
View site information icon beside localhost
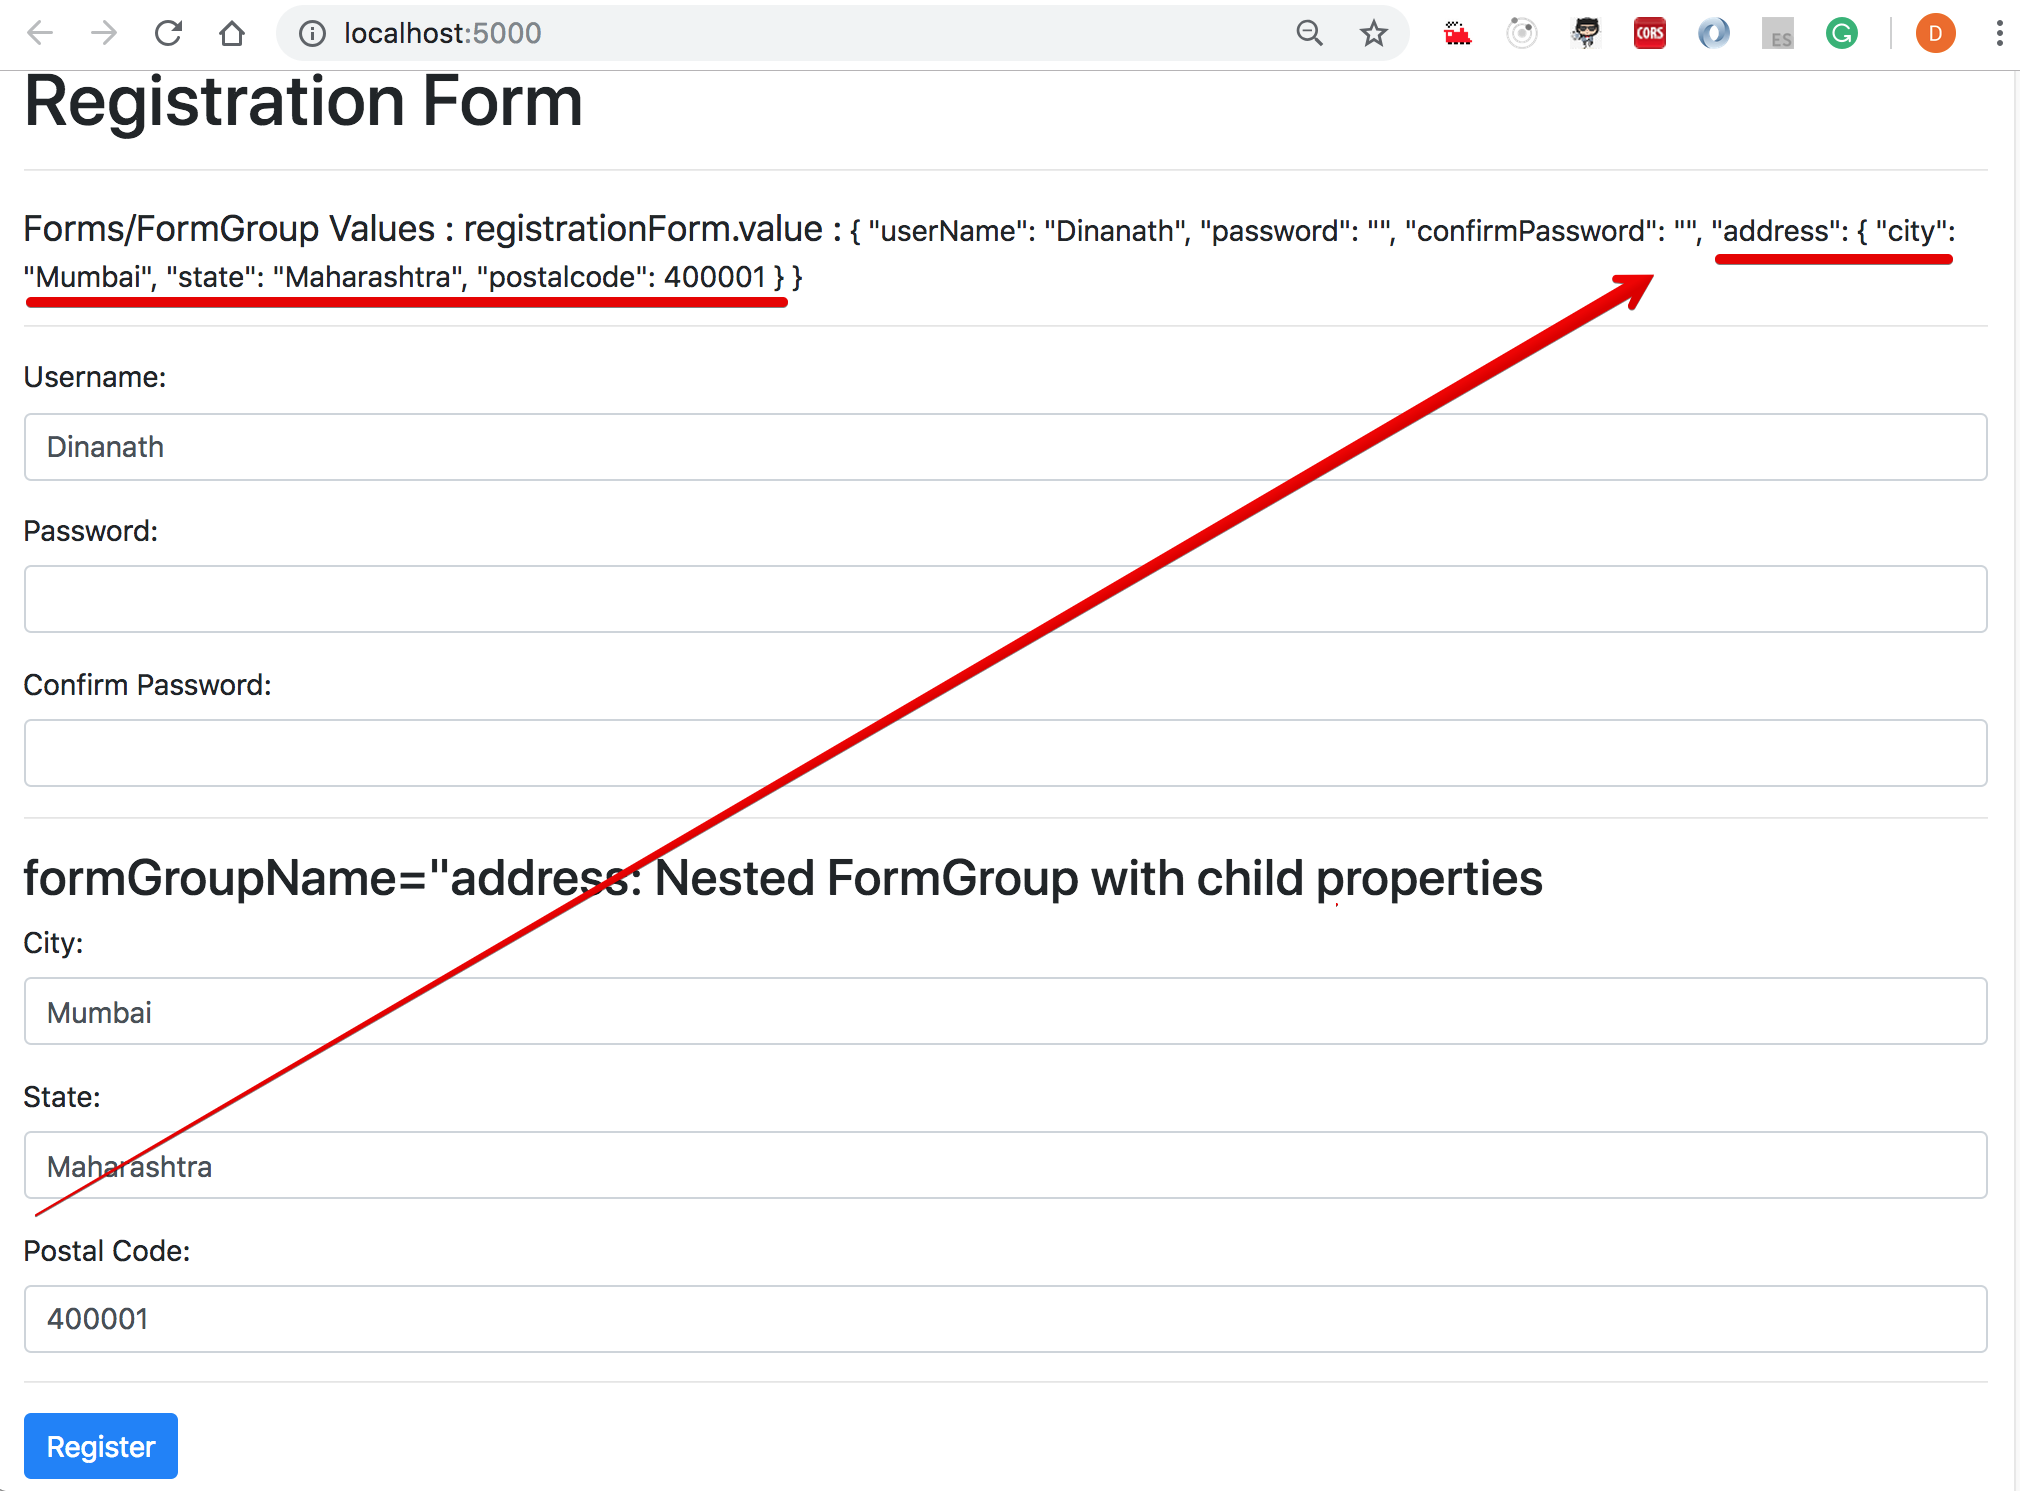click(313, 34)
